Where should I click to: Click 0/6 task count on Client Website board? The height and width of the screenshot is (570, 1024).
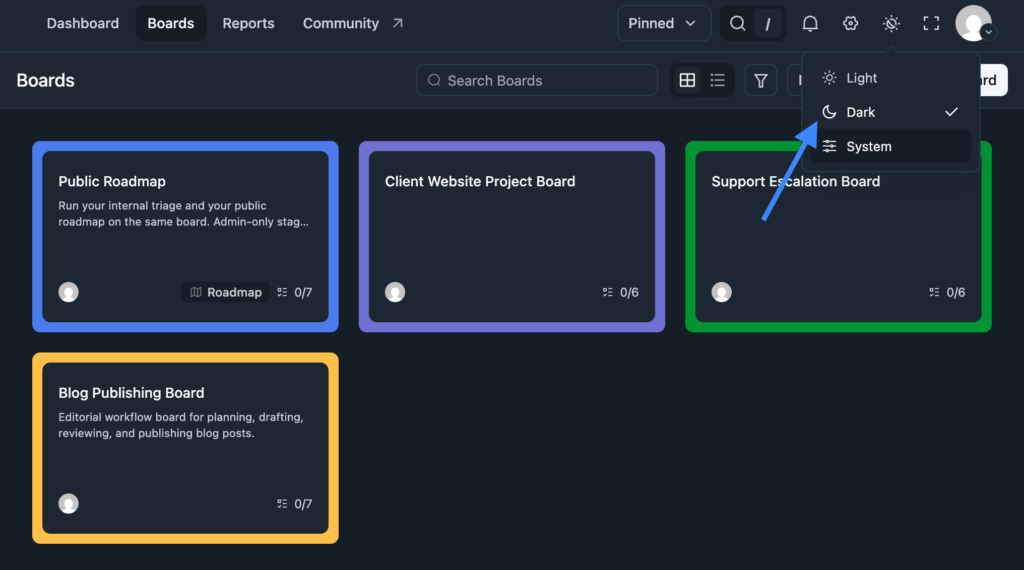pos(620,293)
